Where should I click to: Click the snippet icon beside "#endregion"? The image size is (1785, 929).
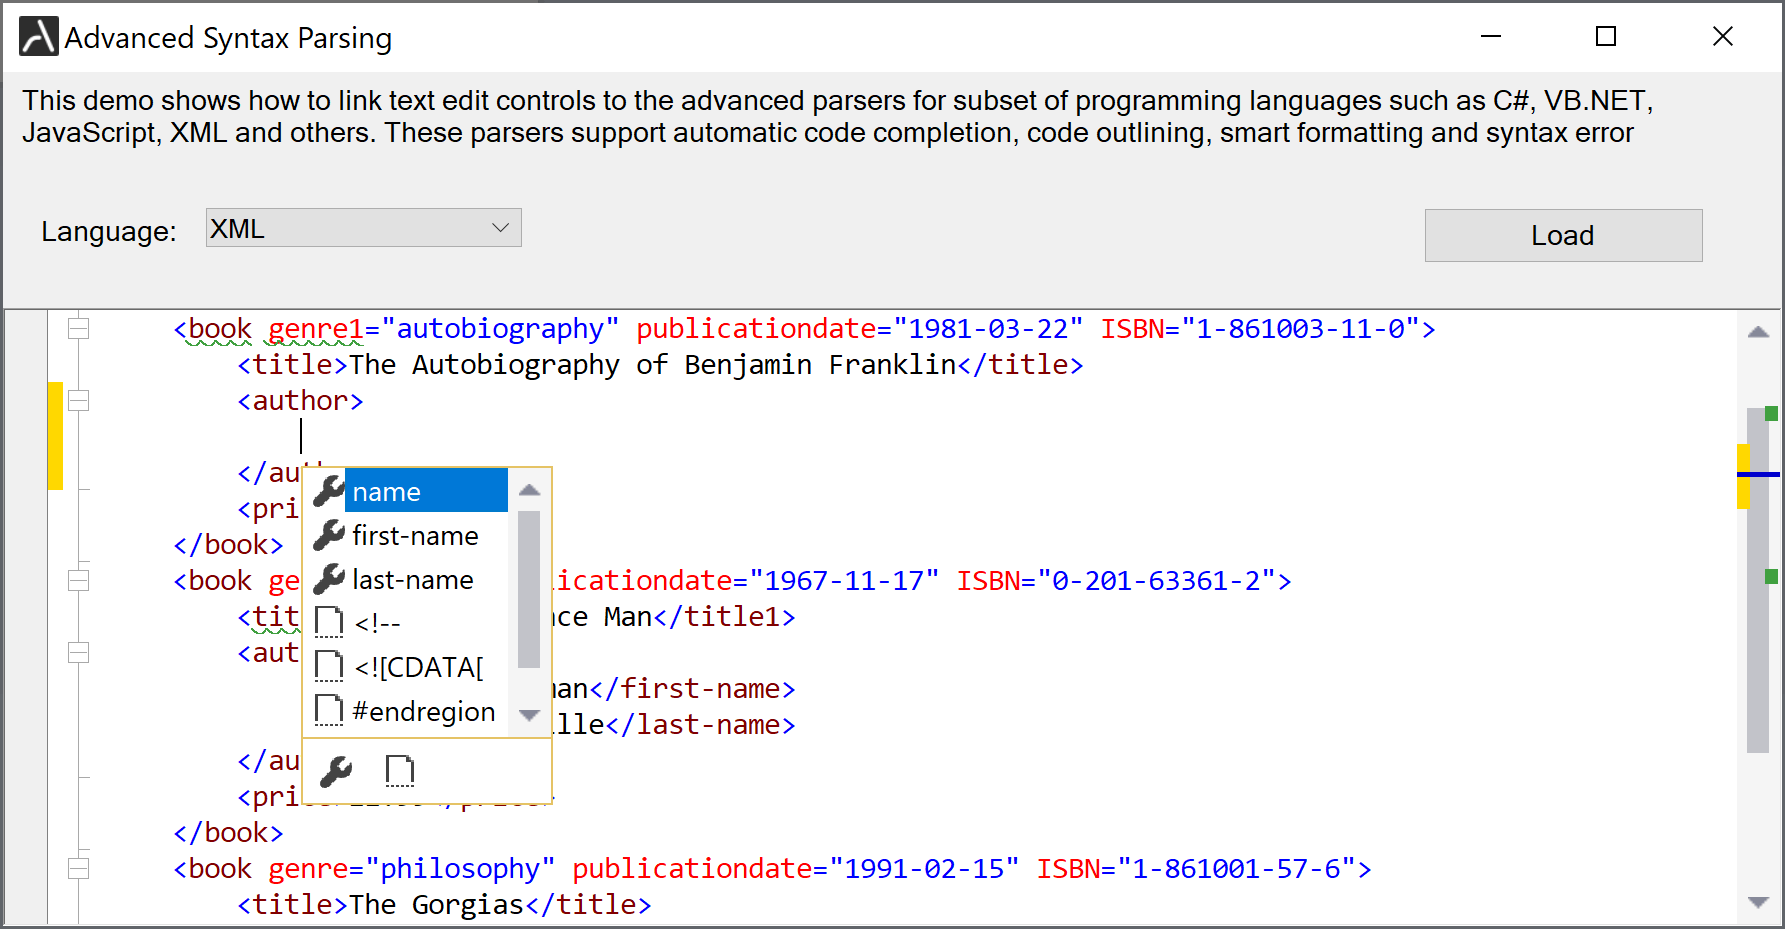328,709
